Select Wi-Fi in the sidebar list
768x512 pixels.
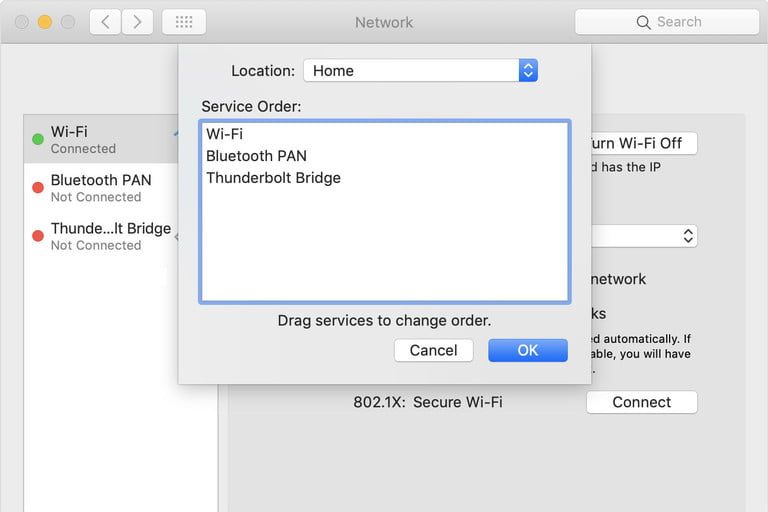[x=100, y=139]
